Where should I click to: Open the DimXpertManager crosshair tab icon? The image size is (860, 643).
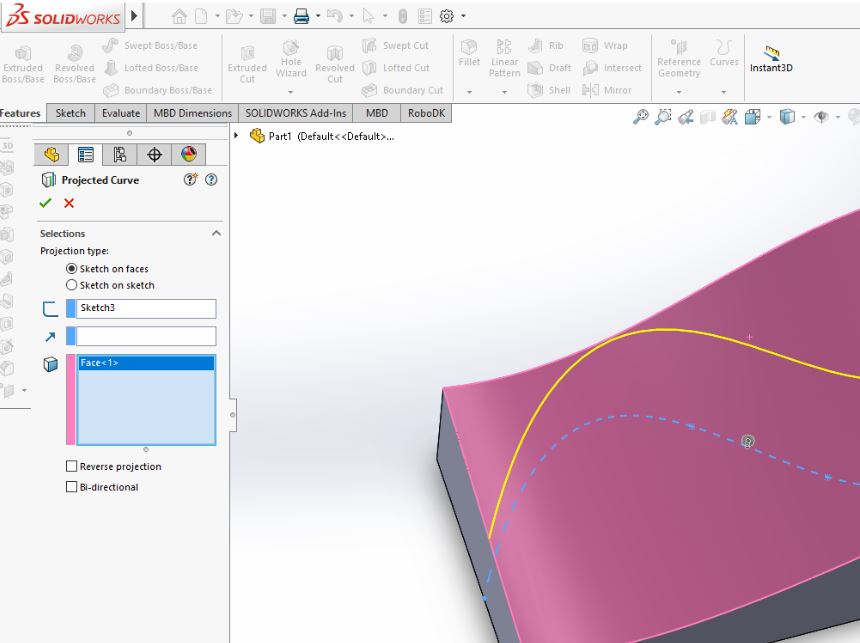[x=154, y=154]
